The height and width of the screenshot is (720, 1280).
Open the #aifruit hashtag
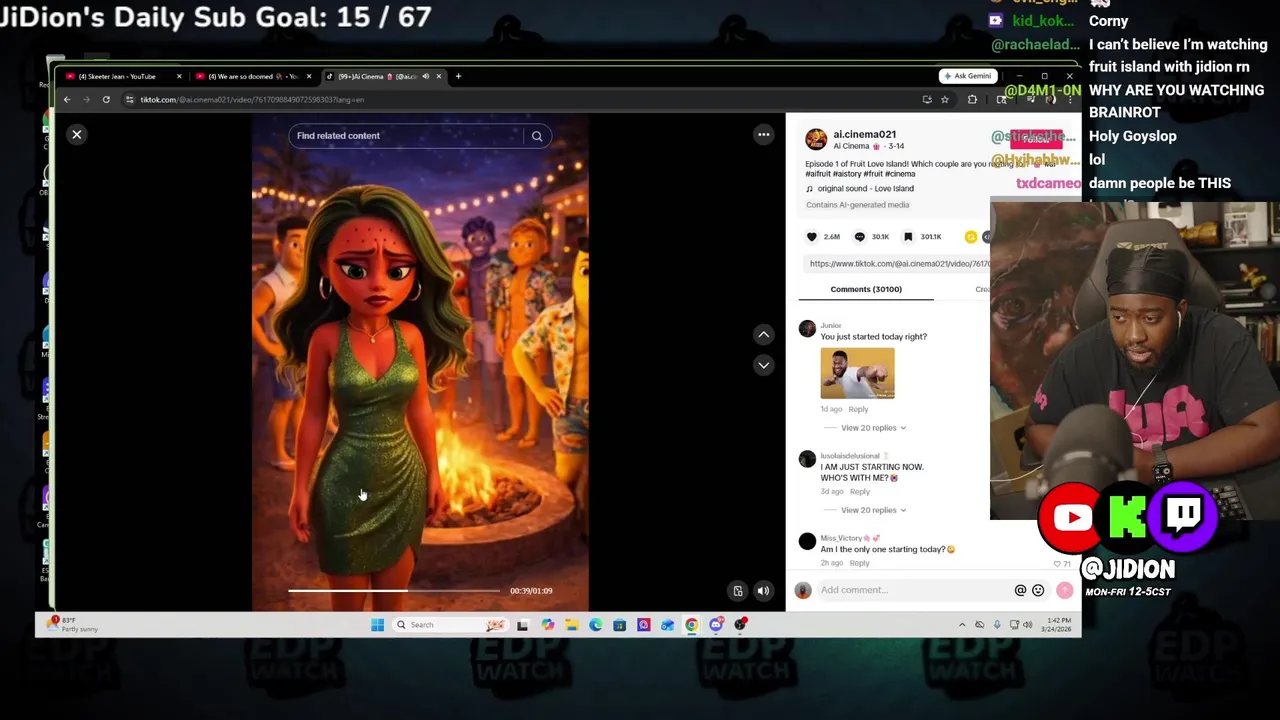pyautogui.click(x=820, y=174)
